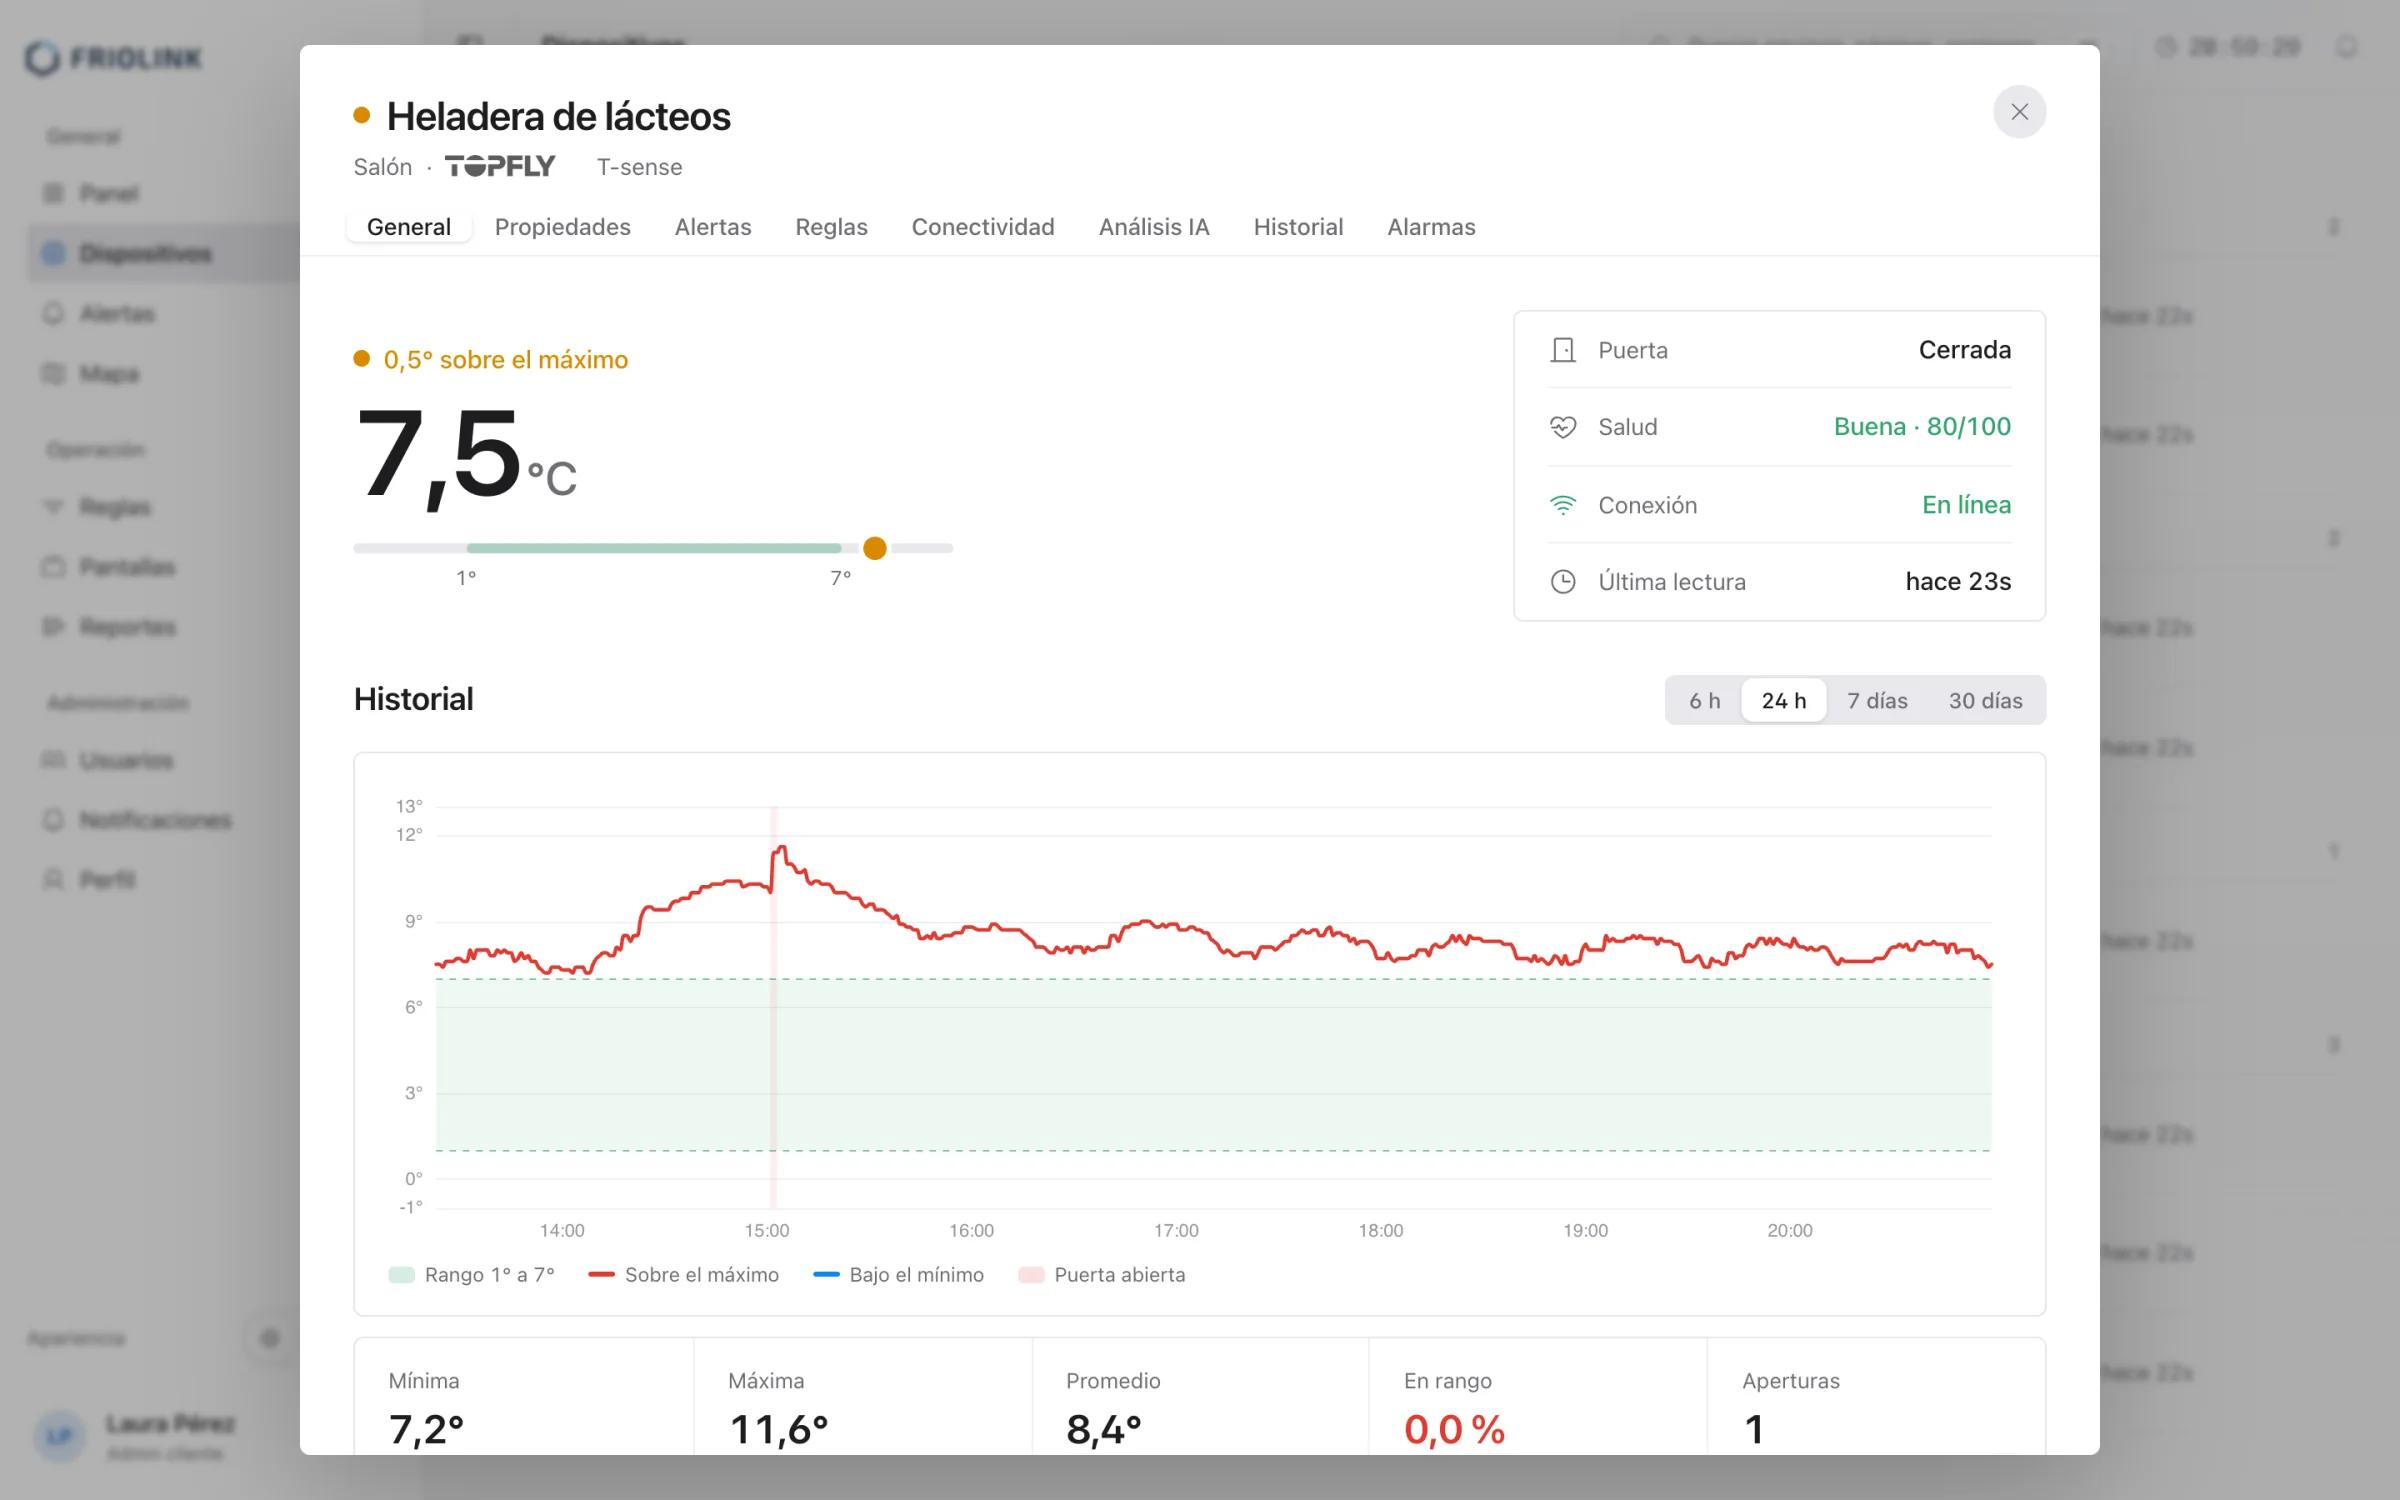Click the FRIOLINK logo in the background sidebar
This screenshot has width=2400, height=1500.
coord(113,58)
